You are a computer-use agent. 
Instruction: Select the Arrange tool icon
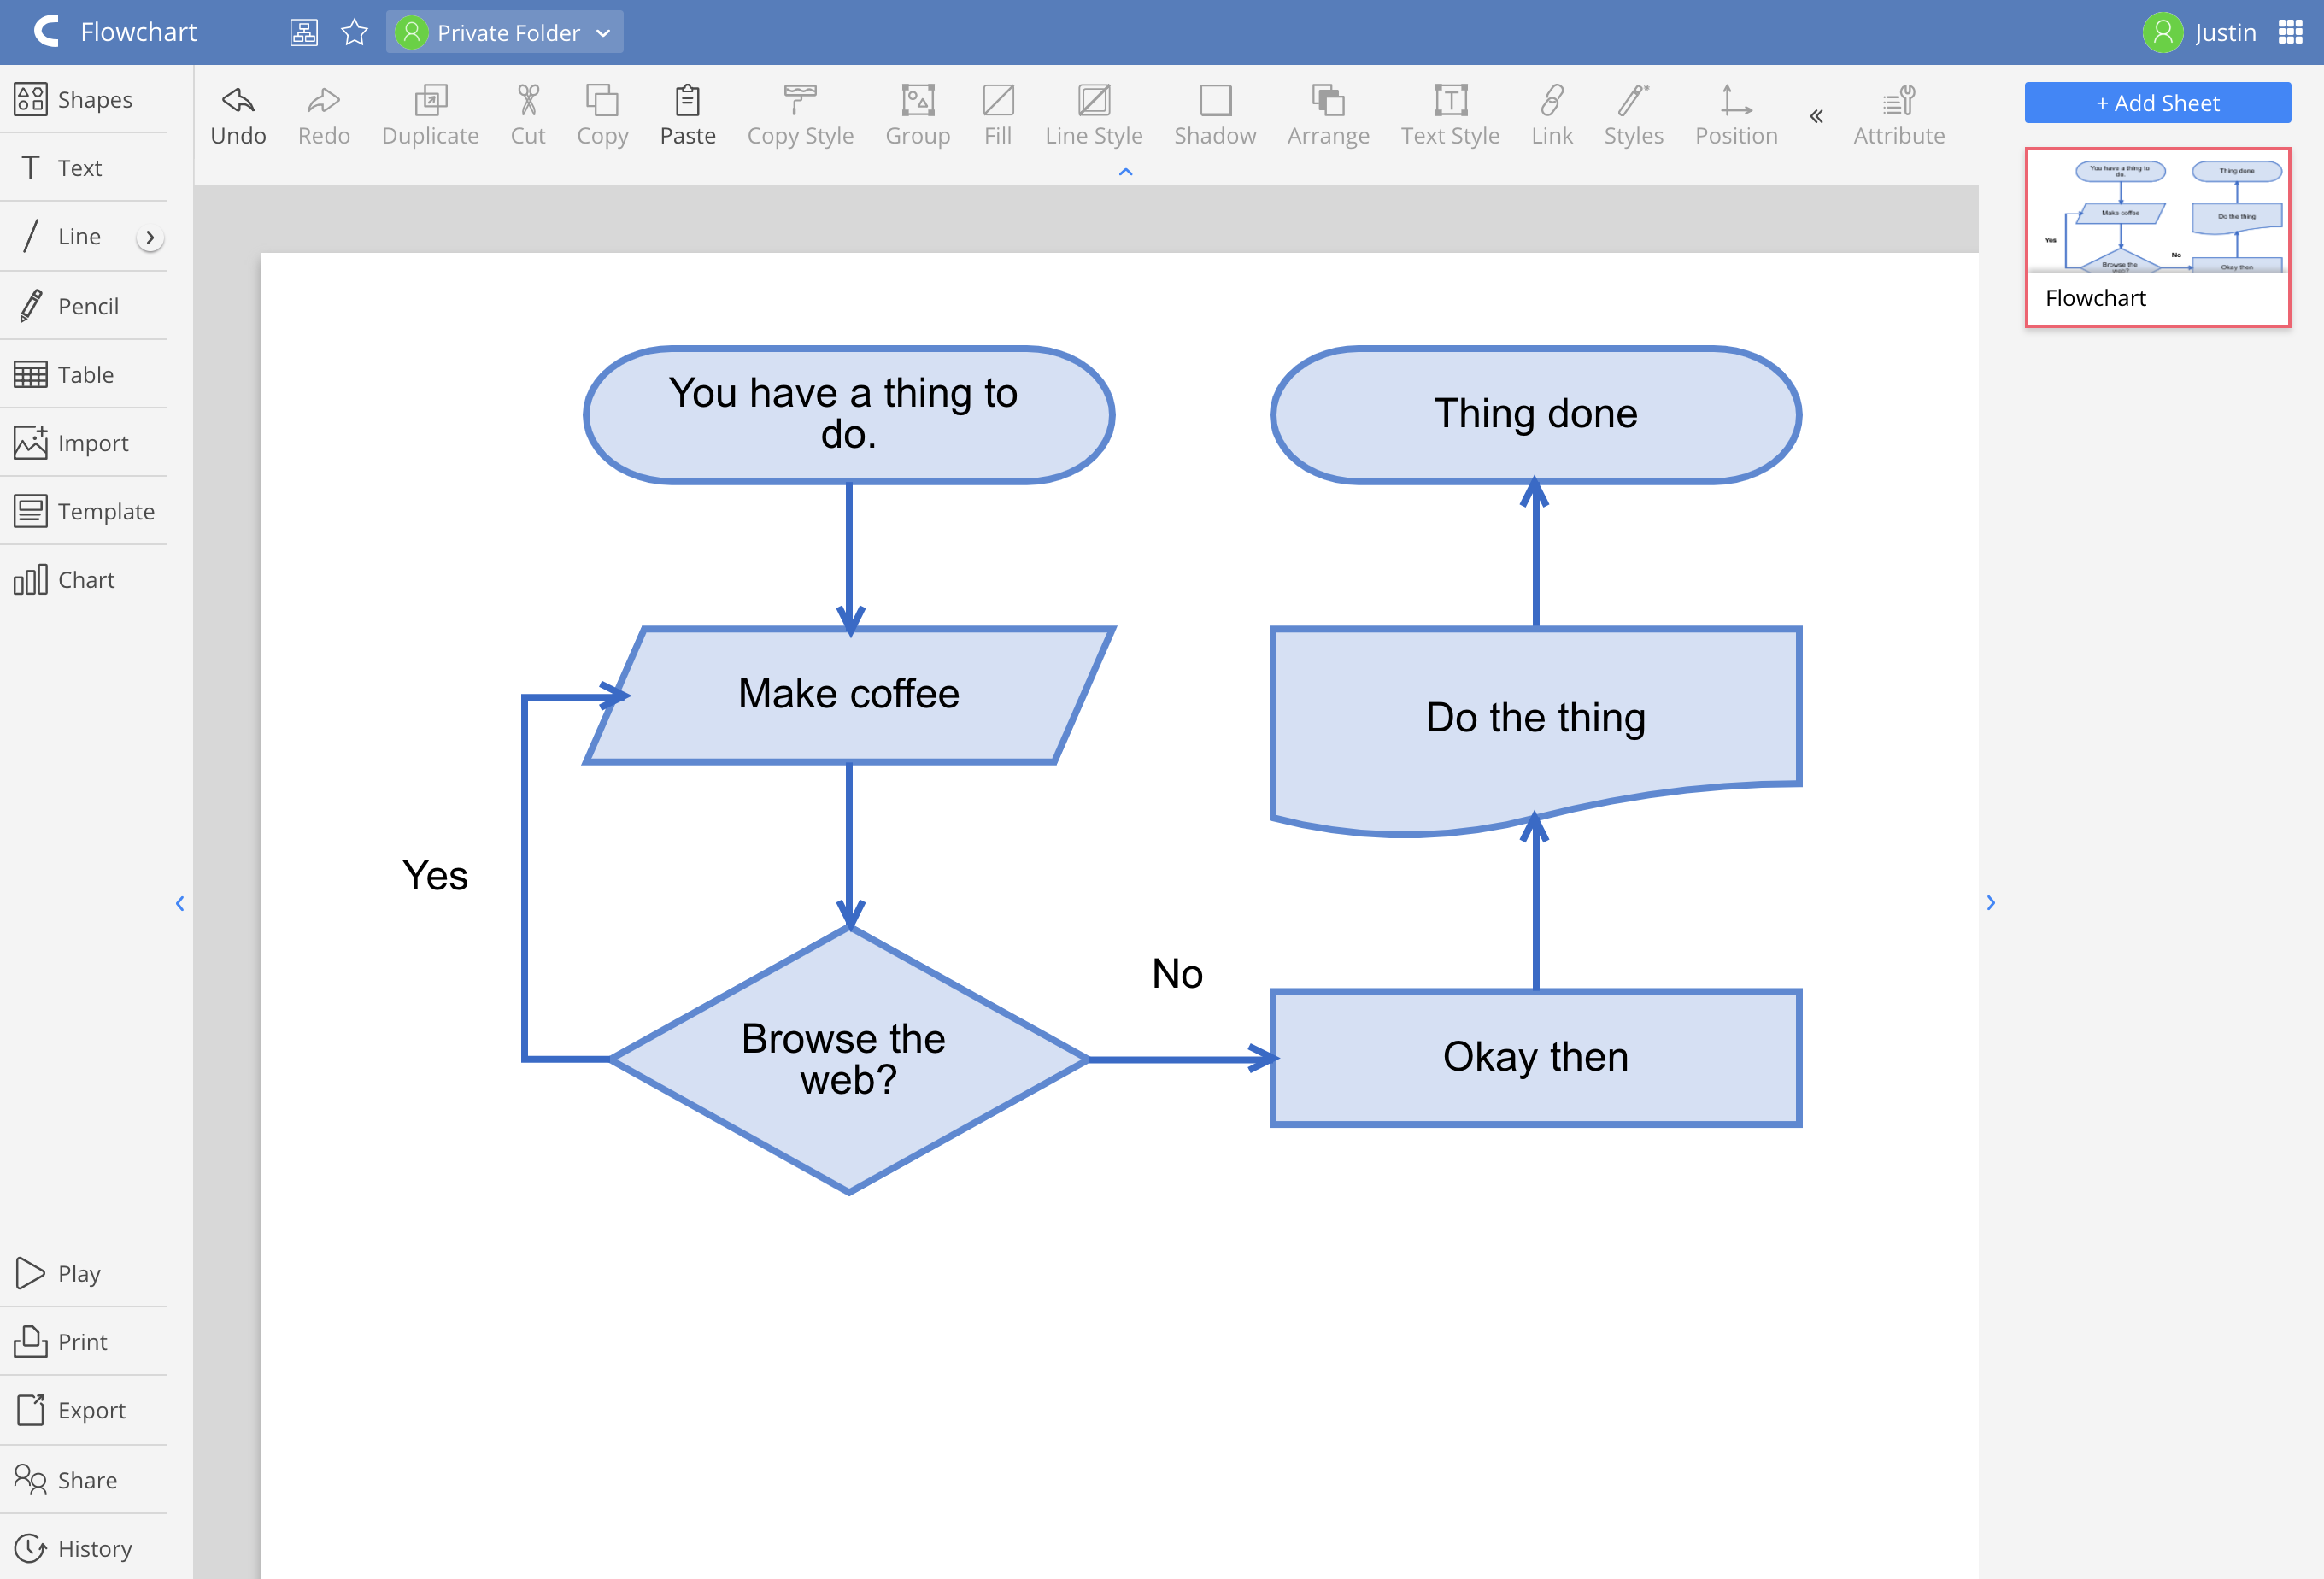1327,101
